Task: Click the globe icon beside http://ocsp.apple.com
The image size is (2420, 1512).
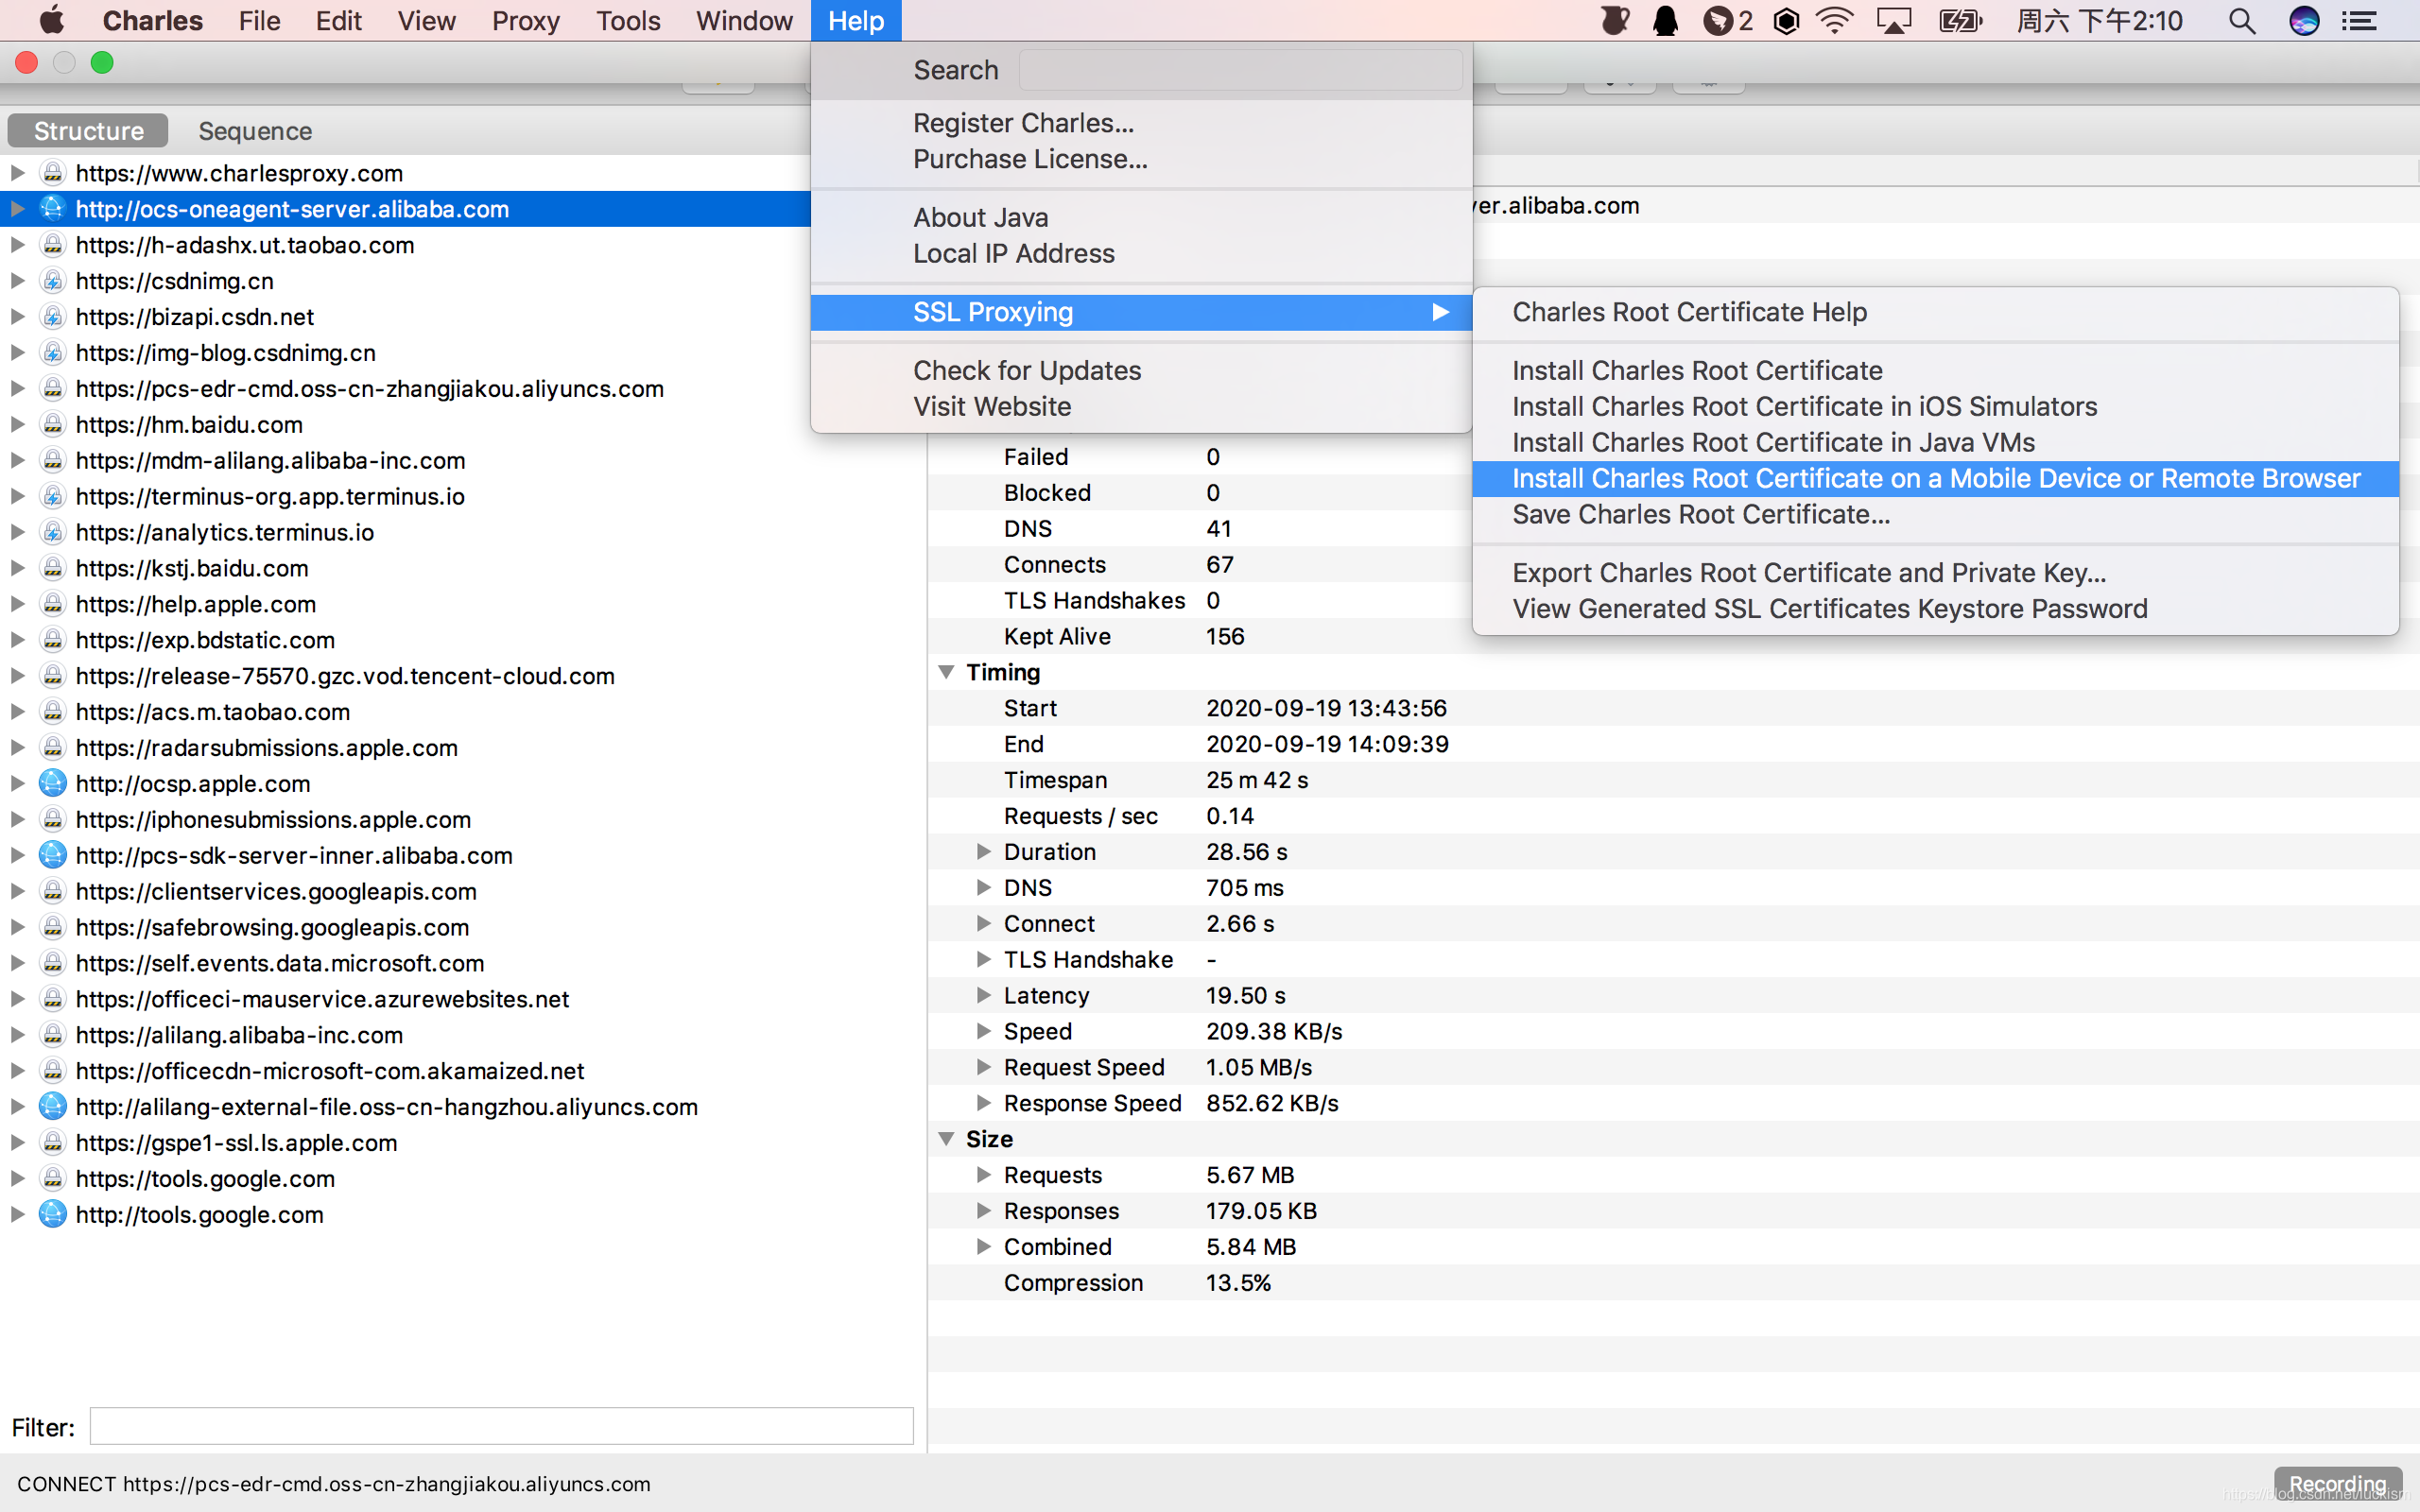Action: tap(53, 783)
